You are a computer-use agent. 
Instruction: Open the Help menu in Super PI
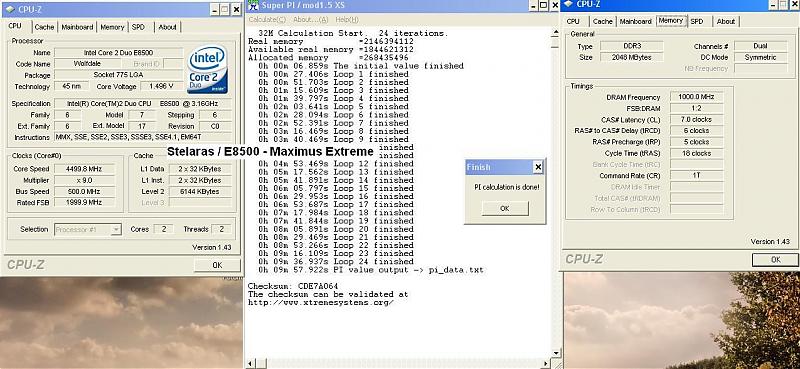click(347, 19)
